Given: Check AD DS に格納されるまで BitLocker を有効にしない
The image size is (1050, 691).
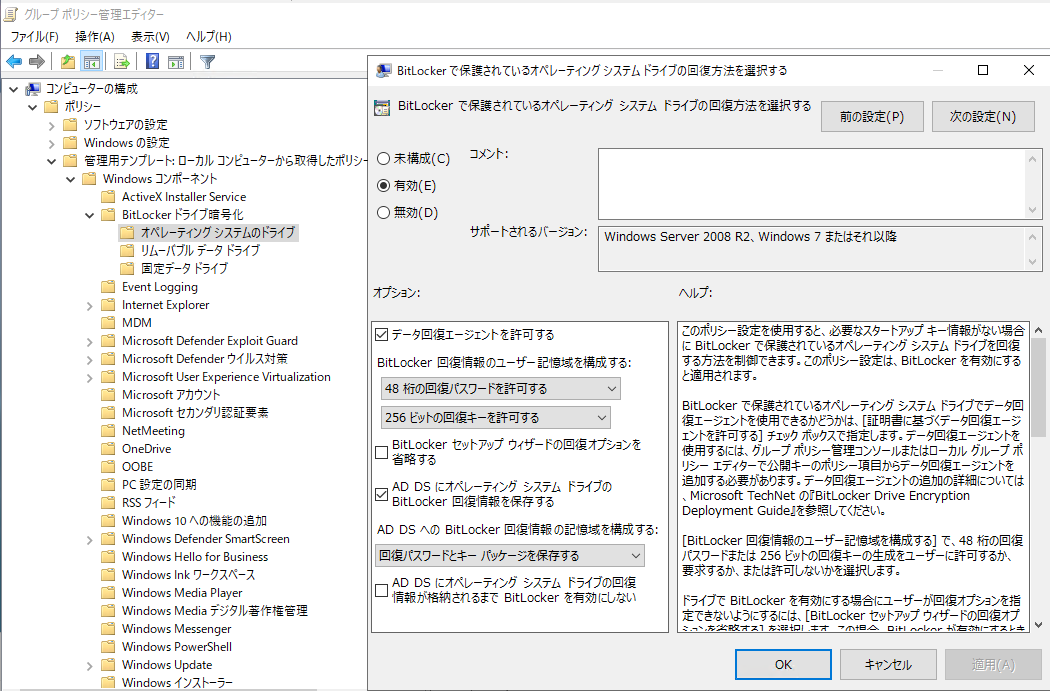Looking at the screenshot, I should [382, 591].
